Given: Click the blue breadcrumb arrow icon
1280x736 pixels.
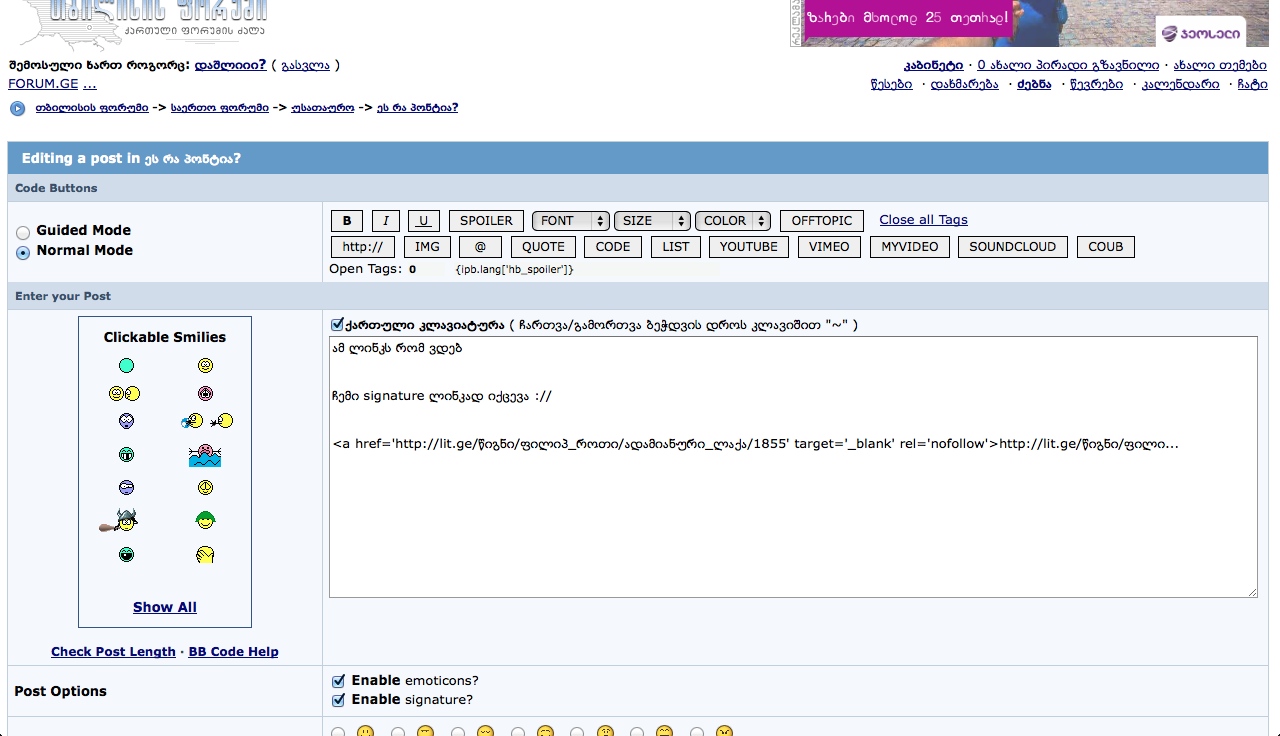Looking at the screenshot, I should tap(18, 108).
